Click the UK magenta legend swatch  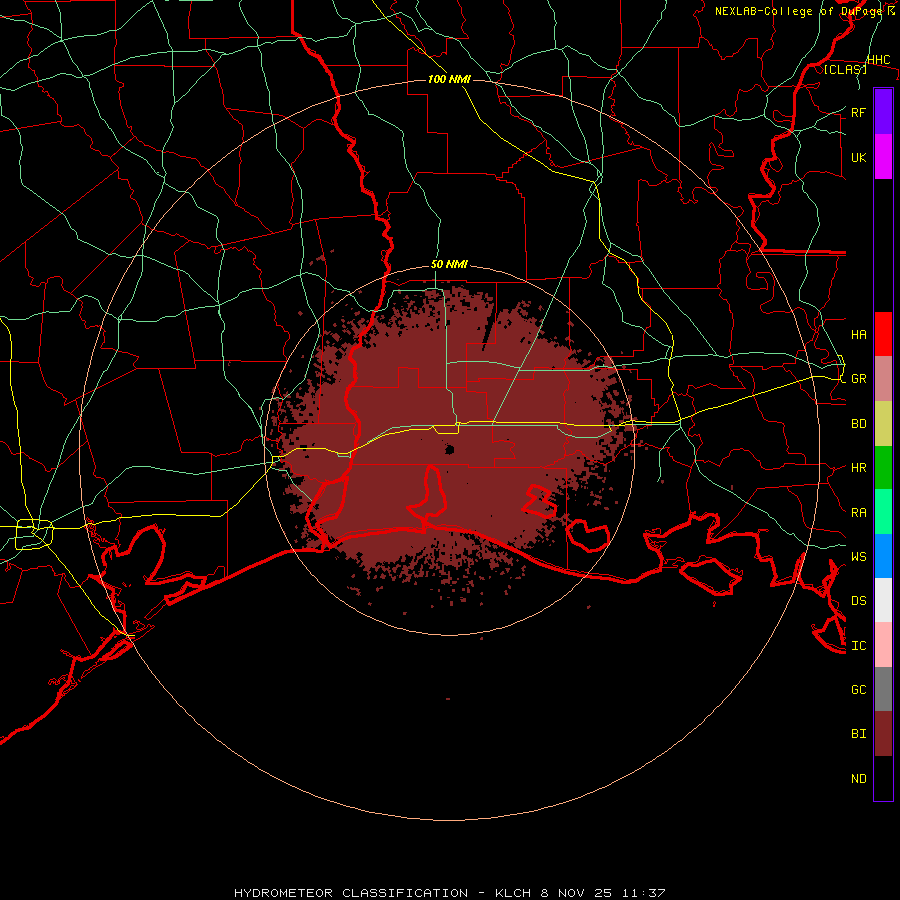pos(883,157)
